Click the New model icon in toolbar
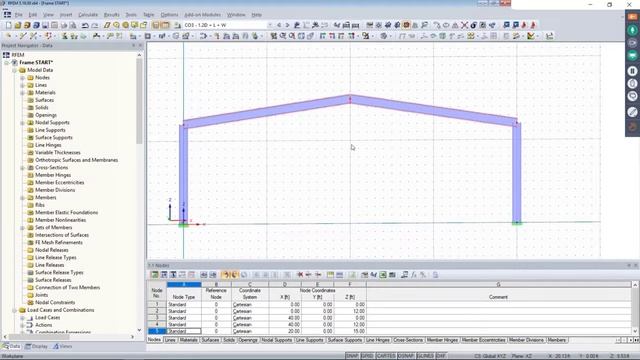 pos(8,25)
